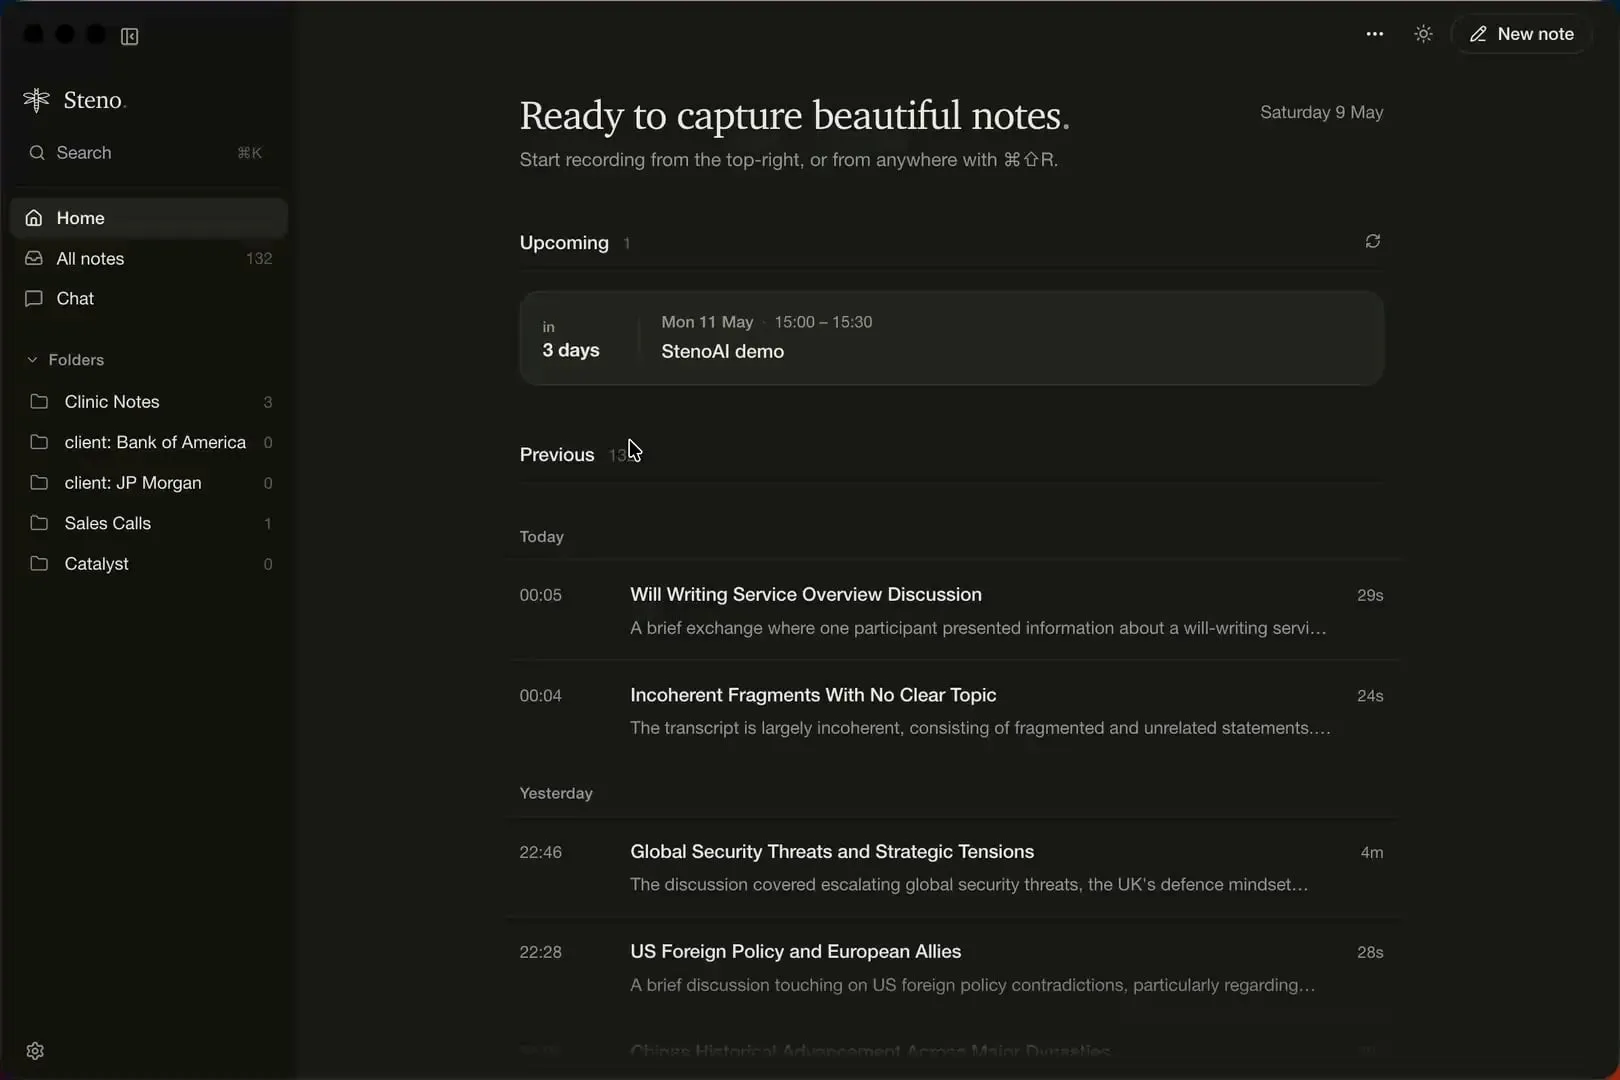Click the Upcoming section heading
1620x1080 pixels.
coord(564,243)
